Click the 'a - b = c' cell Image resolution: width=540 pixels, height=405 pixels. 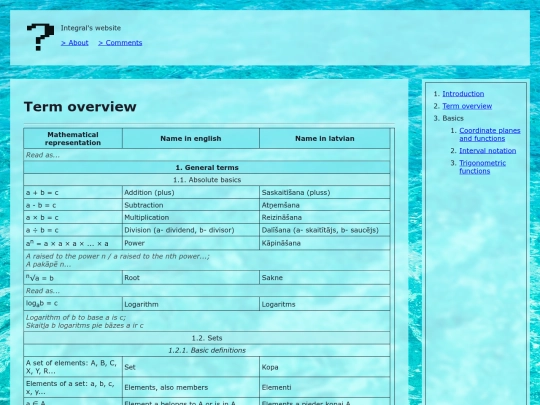pyautogui.click(x=73, y=205)
